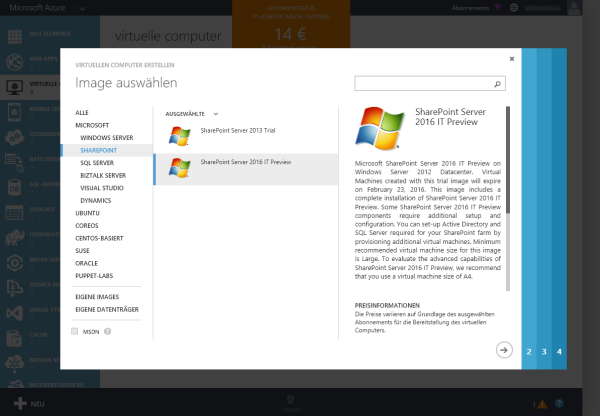Open Batch services icon in sidebar

[x=15, y=163]
